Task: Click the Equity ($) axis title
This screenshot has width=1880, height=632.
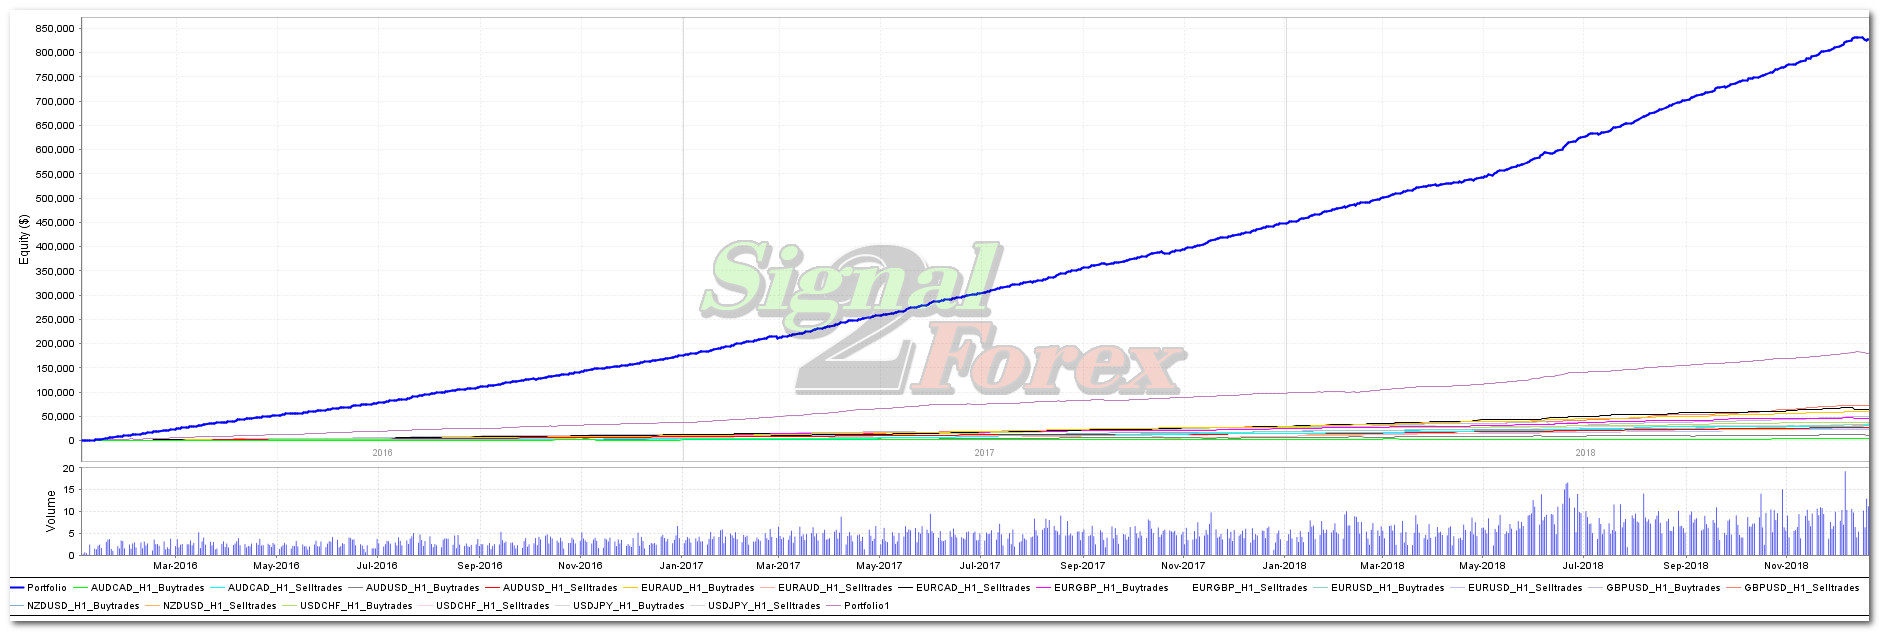Action: [24, 240]
